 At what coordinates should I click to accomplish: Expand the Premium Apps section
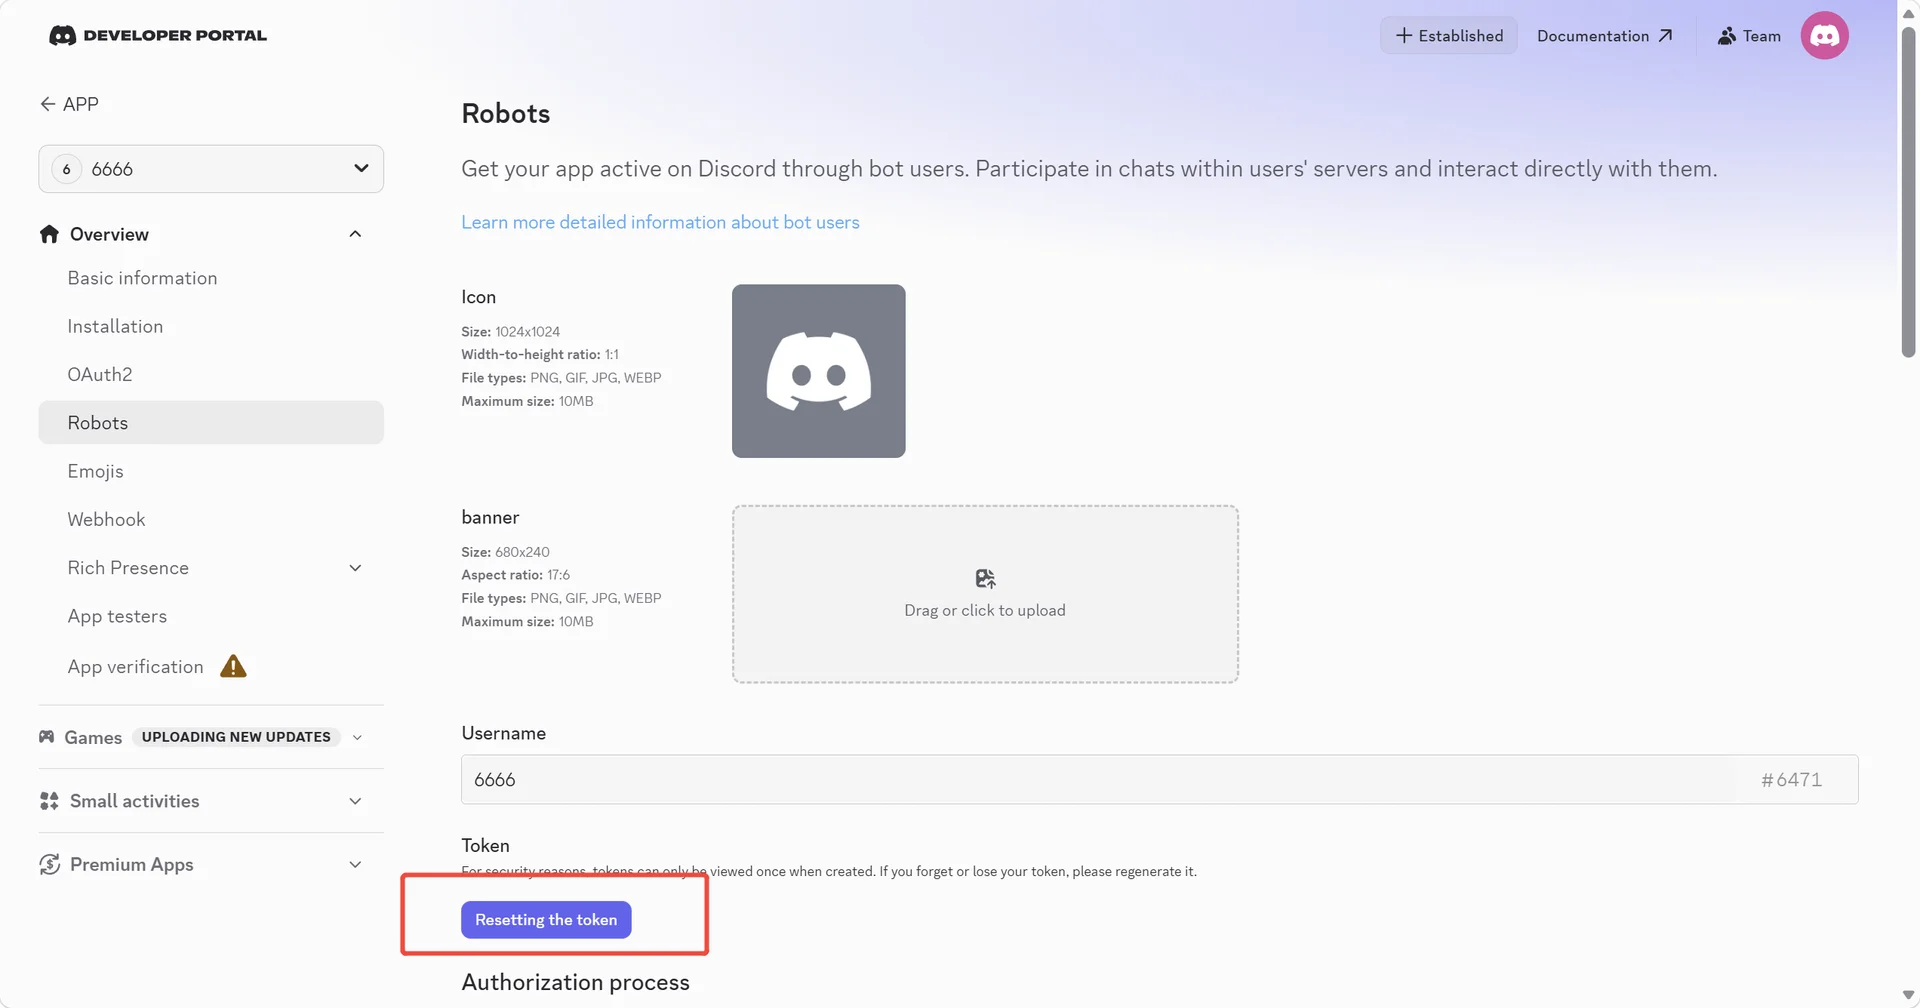coord(355,864)
